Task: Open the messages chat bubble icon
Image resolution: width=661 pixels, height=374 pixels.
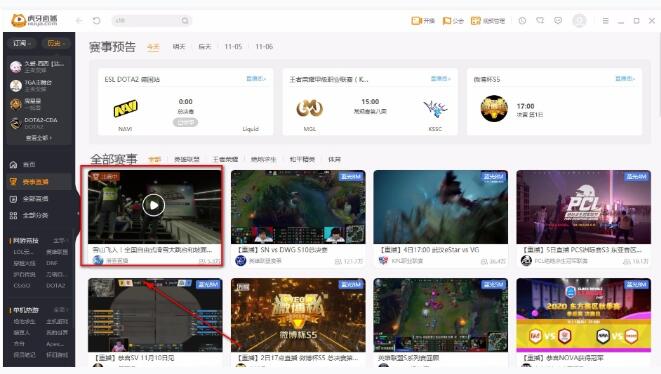Action: (558, 20)
